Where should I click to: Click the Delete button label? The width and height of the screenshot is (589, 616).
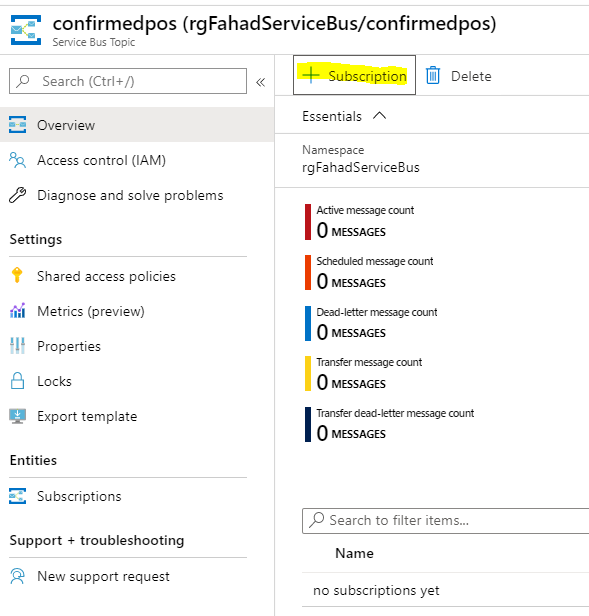471,76
